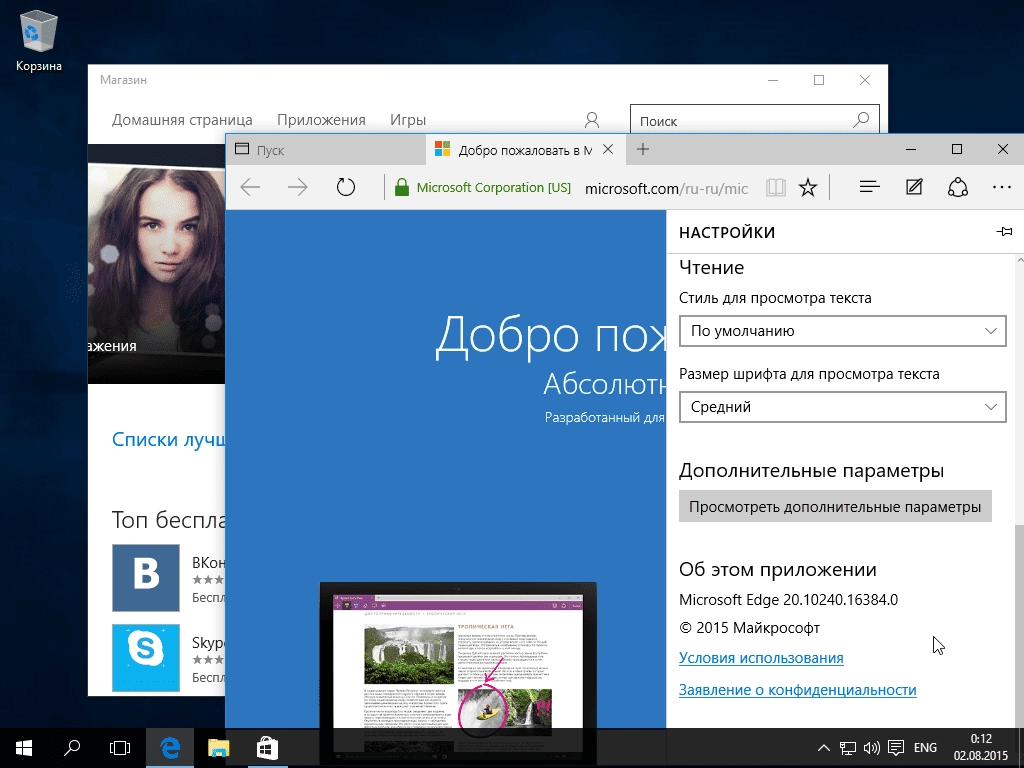Expand 'По умолчанию' reading style dropdown
Screen dimensions: 1024x768
coord(842,331)
